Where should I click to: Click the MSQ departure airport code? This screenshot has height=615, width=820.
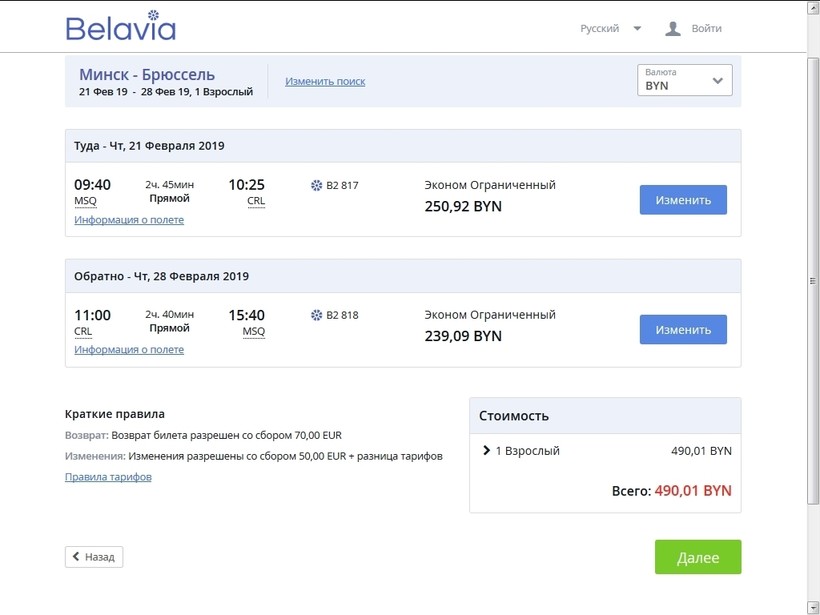coord(86,202)
